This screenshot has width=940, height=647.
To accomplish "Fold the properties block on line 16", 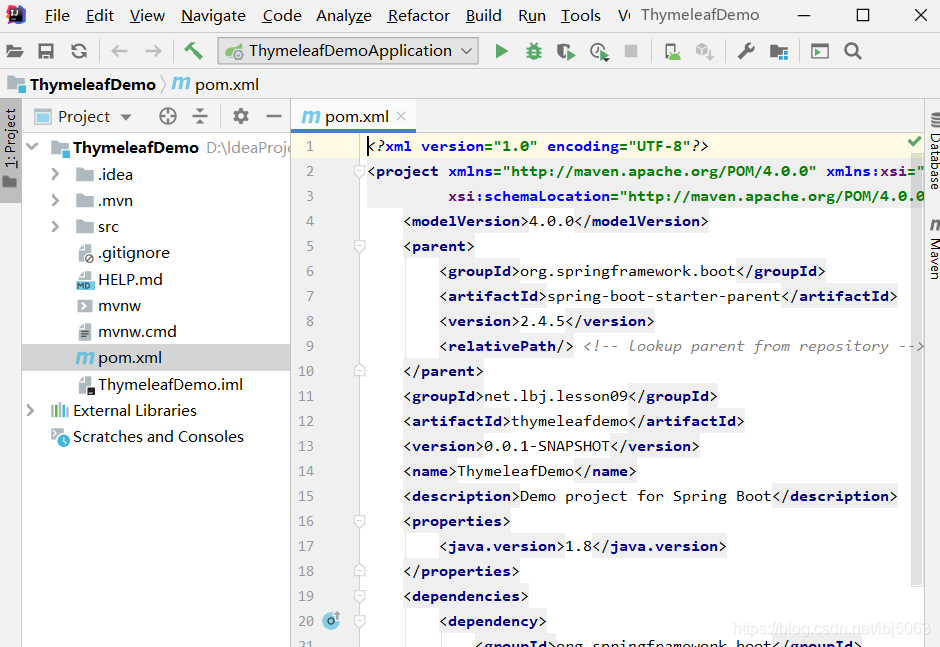I will click(359, 521).
